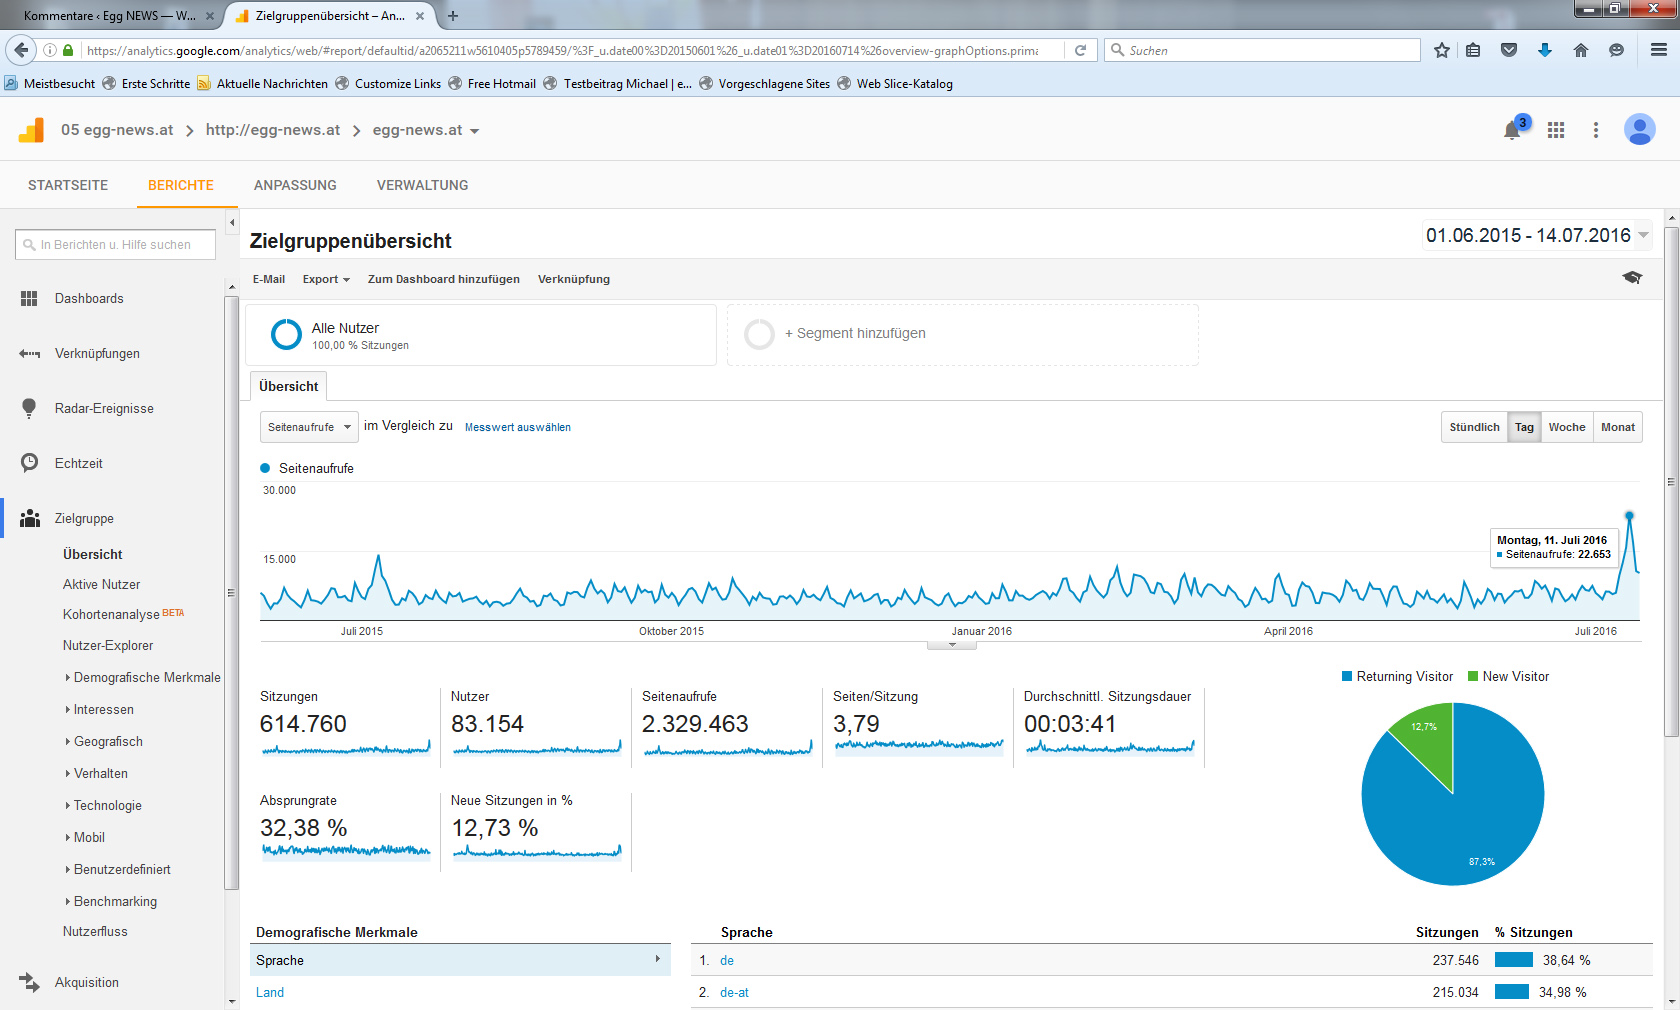Go to the STARTSEITE tab
The image size is (1680, 1010).
point(68,185)
